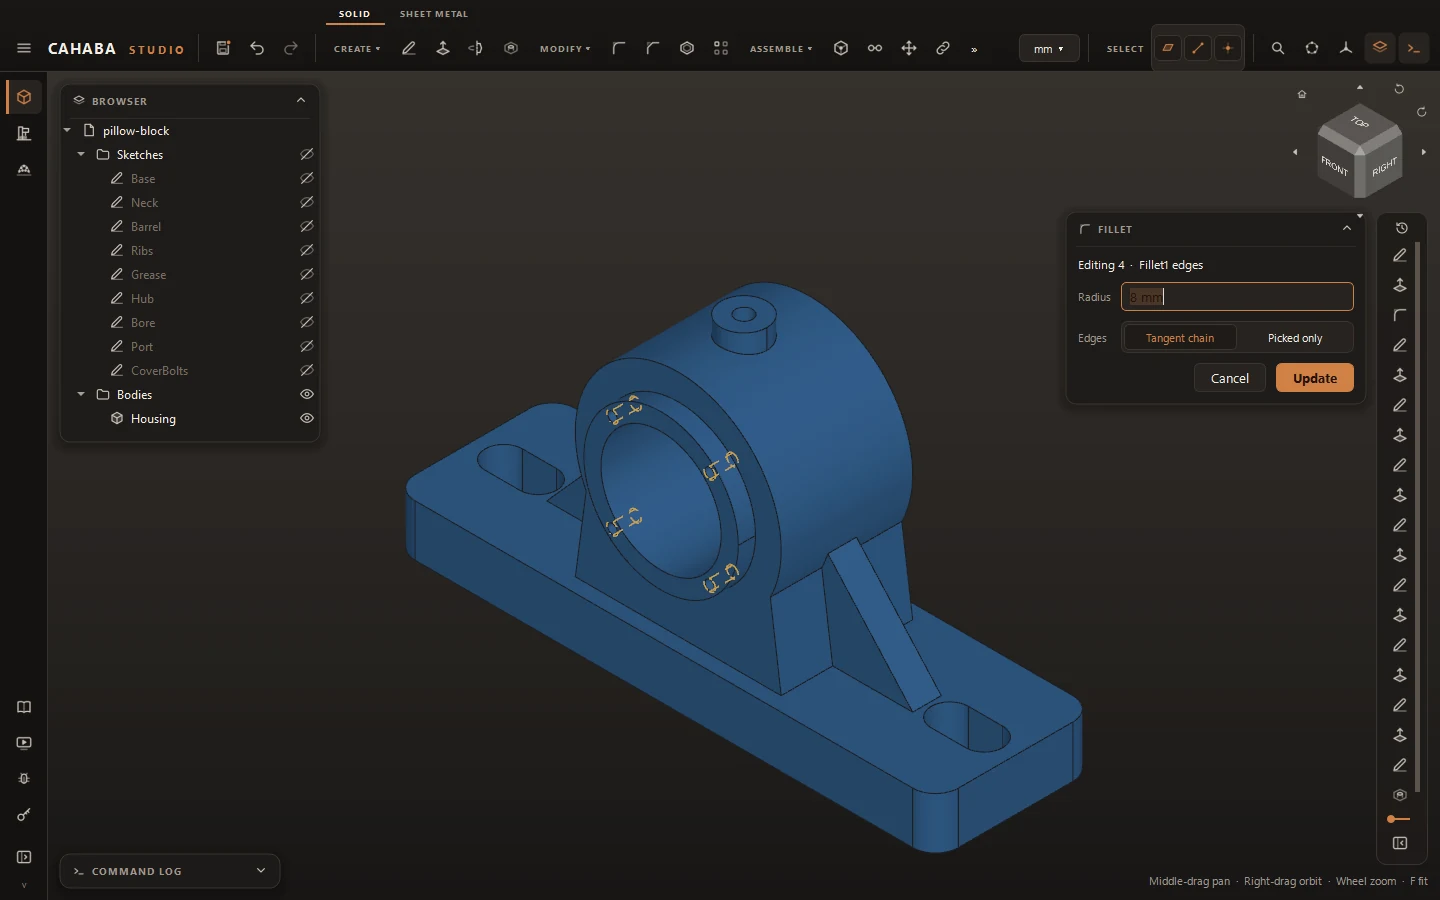Show more toolbar tools overflow
The image size is (1440, 900).
click(975, 49)
